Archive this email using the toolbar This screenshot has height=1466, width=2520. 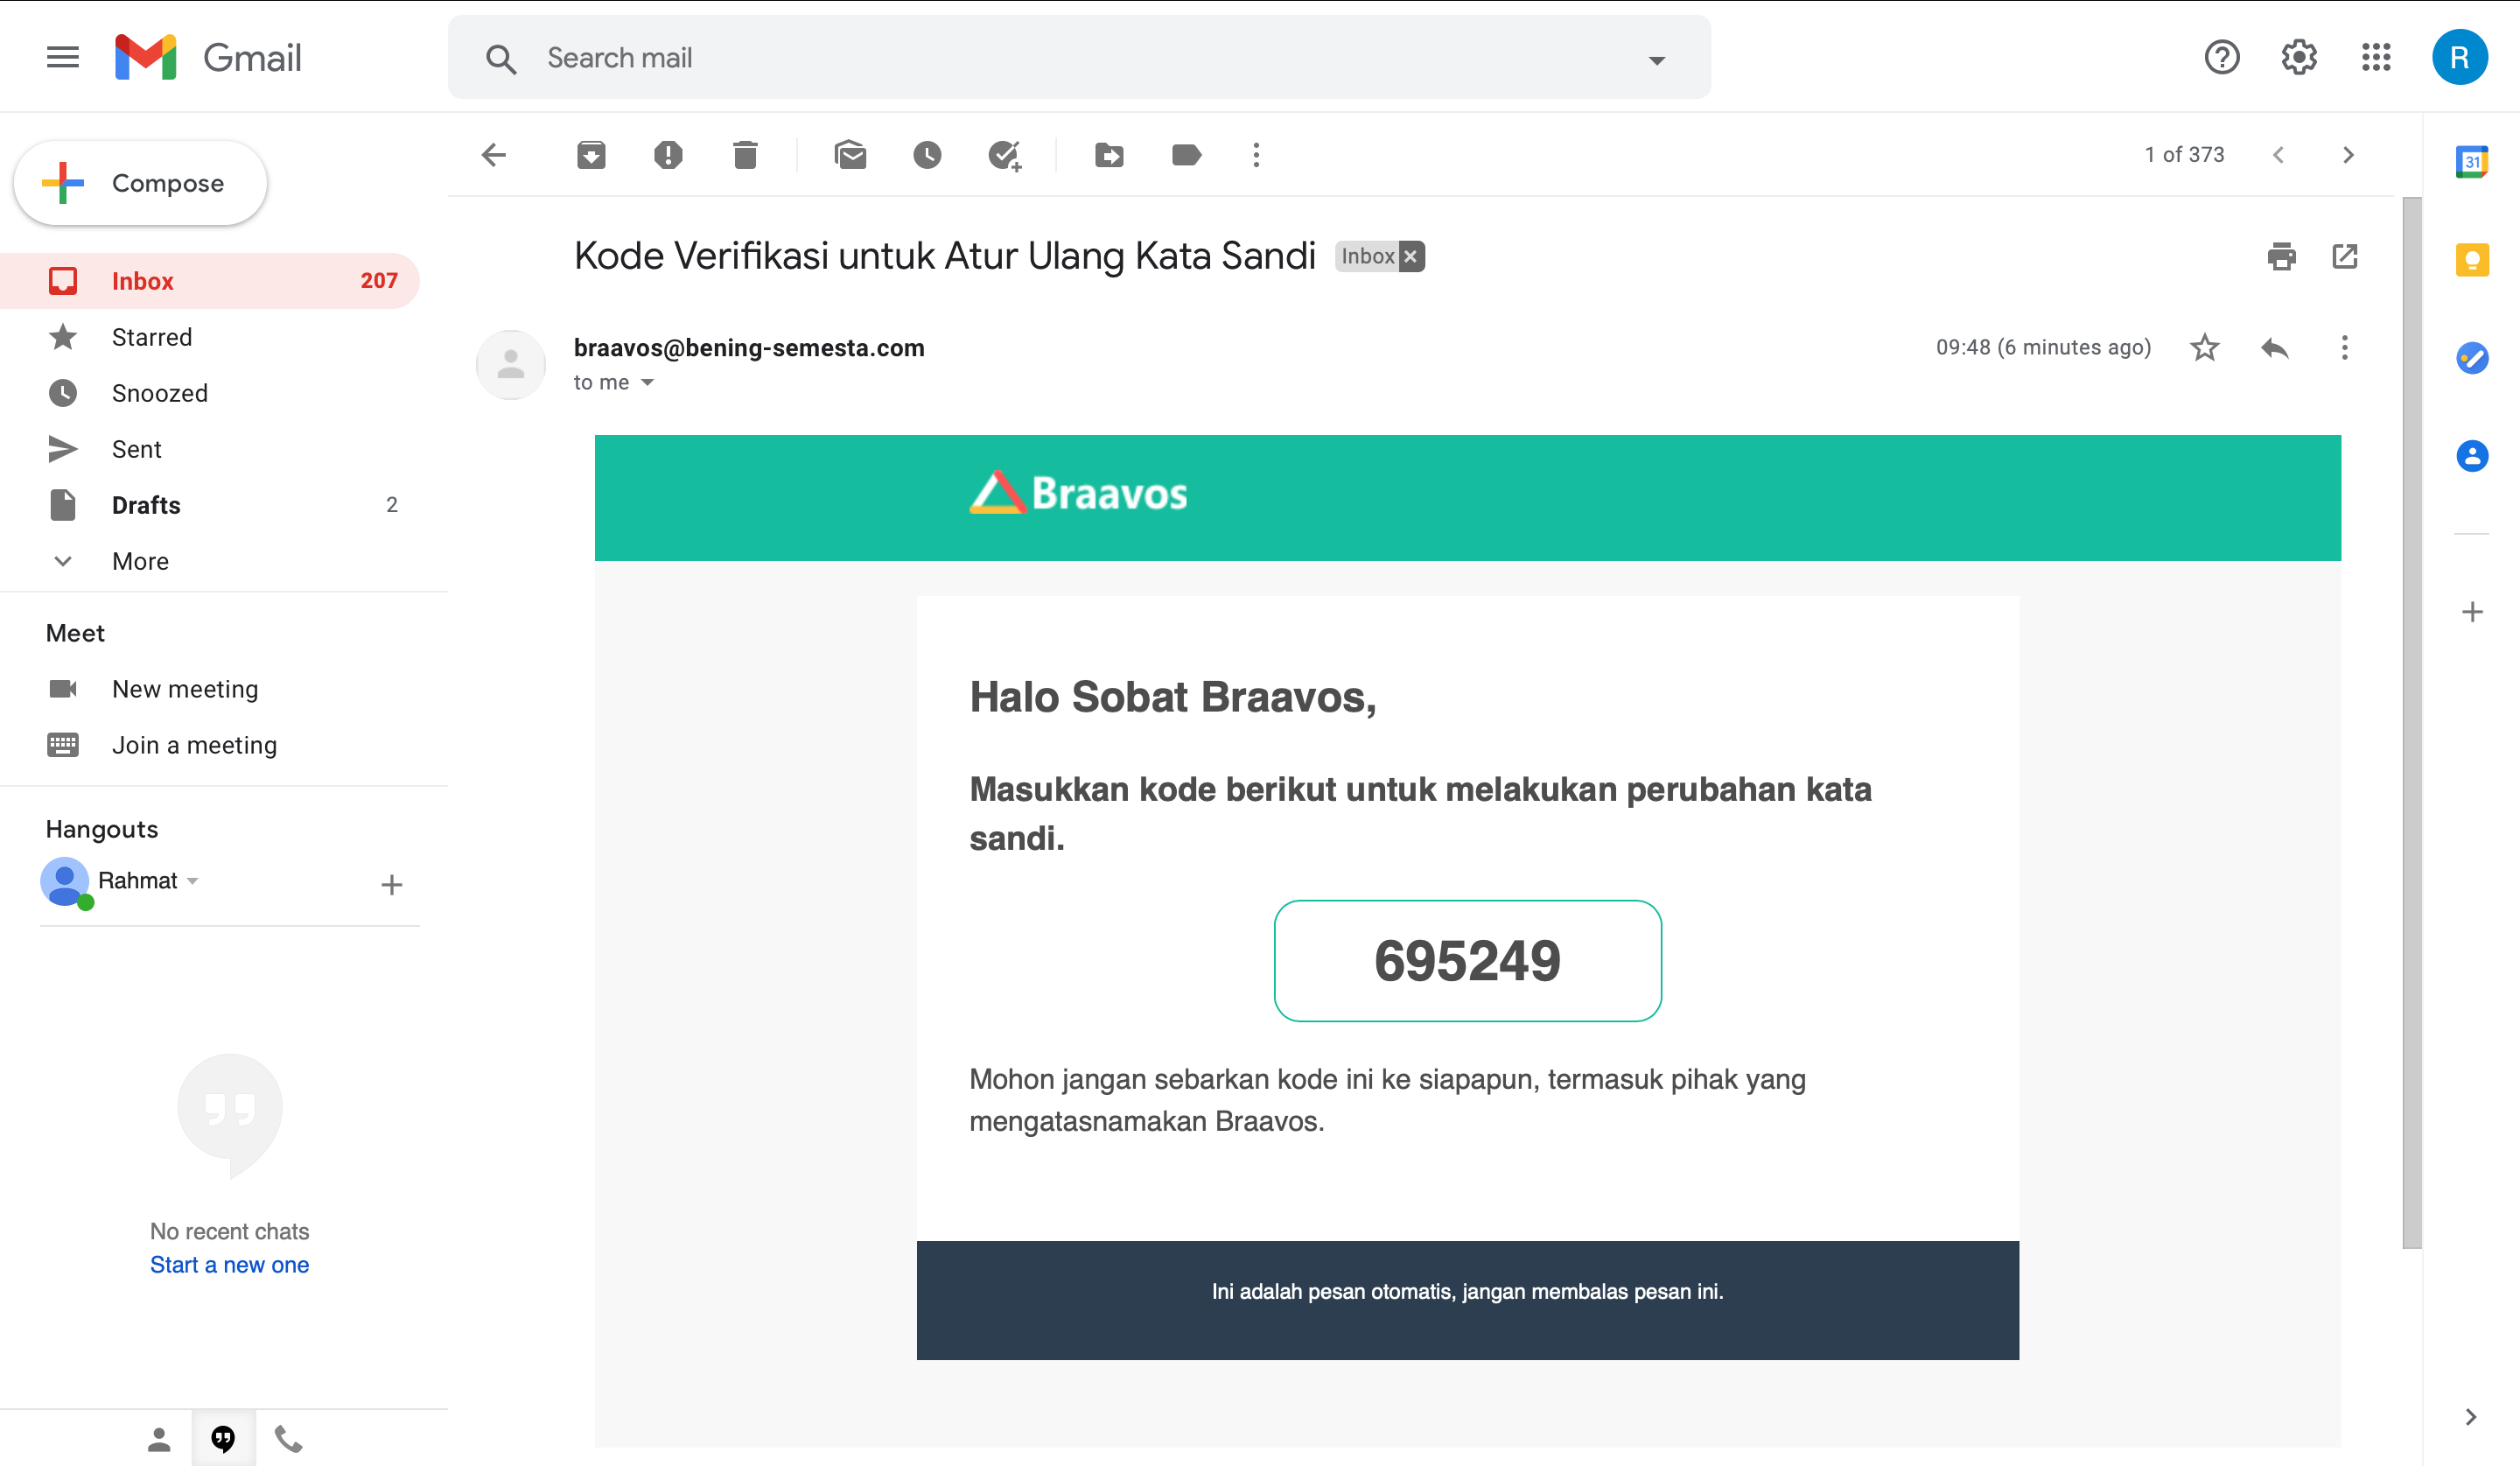pos(591,155)
